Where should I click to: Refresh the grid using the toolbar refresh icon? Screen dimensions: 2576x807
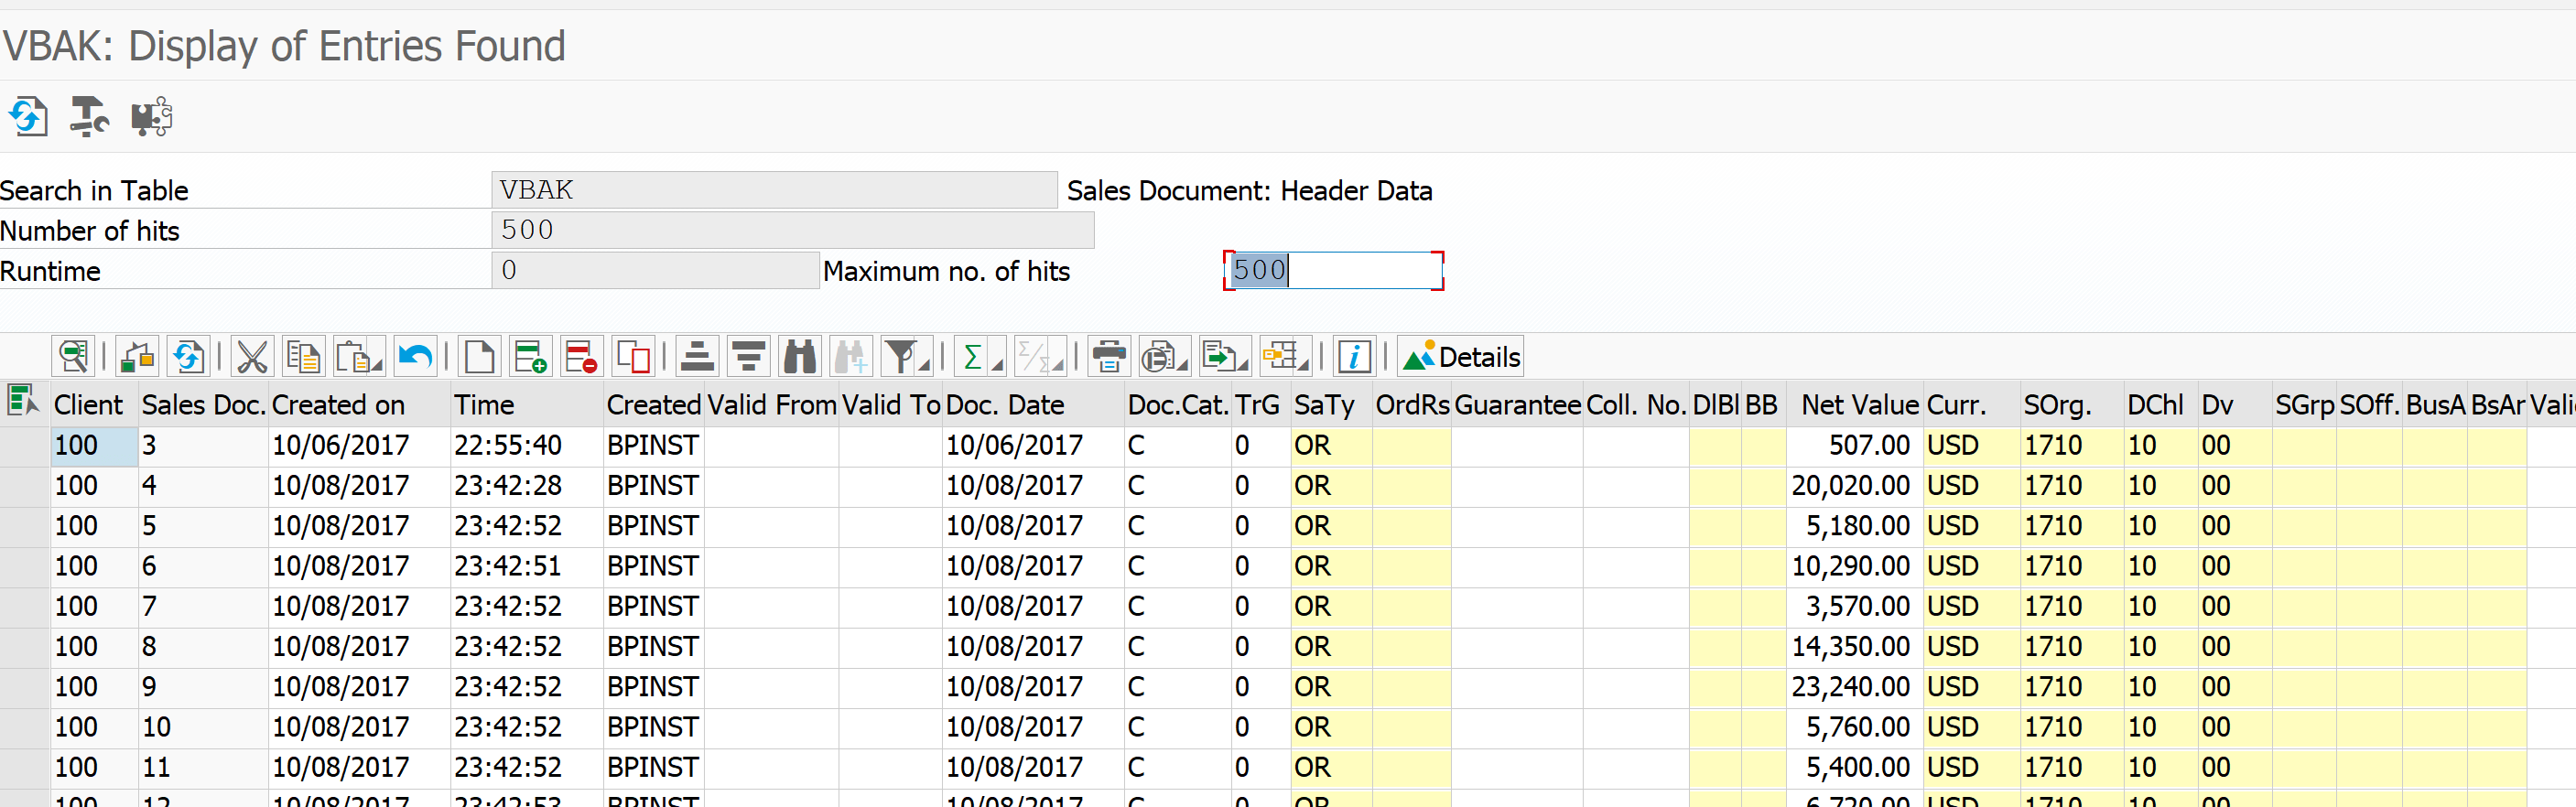pos(188,357)
